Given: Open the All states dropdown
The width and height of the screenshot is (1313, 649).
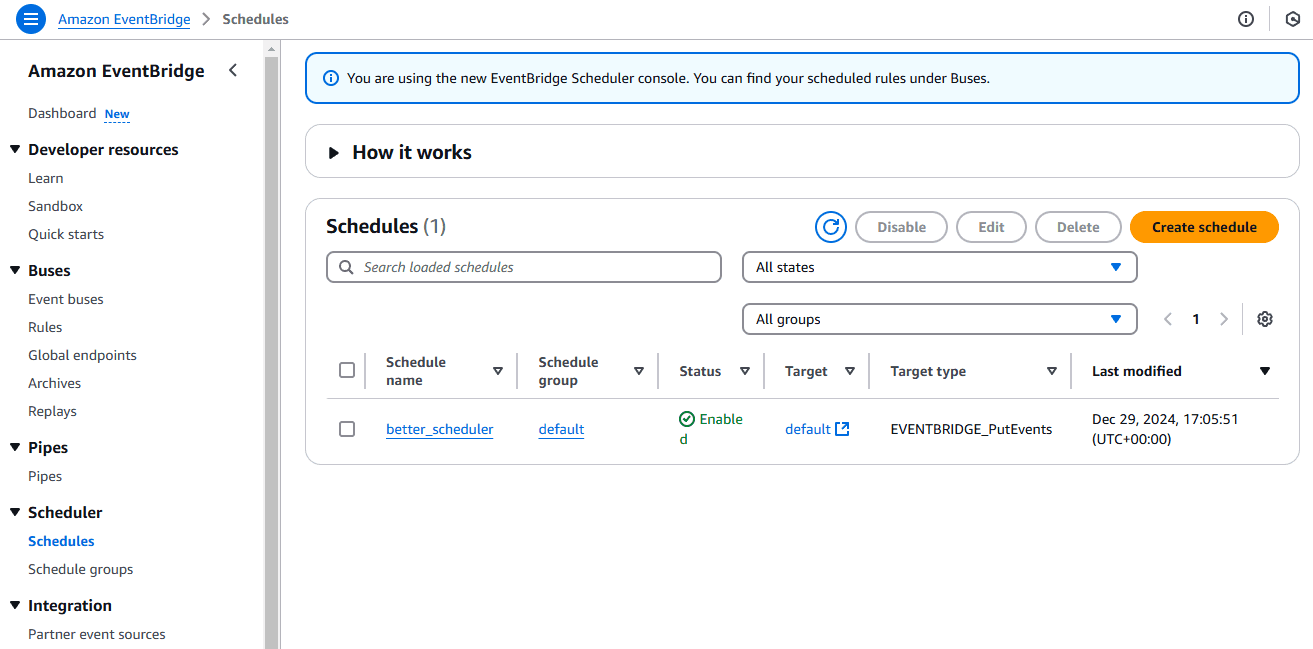Looking at the screenshot, I should coord(940,267).
